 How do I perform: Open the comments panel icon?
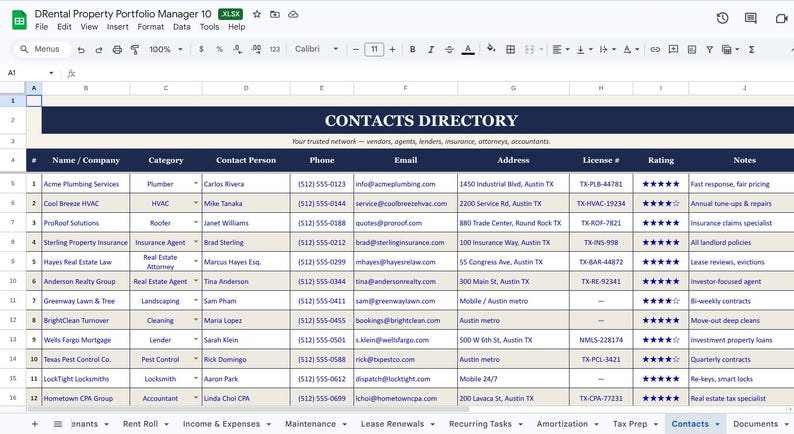[750, 18]
